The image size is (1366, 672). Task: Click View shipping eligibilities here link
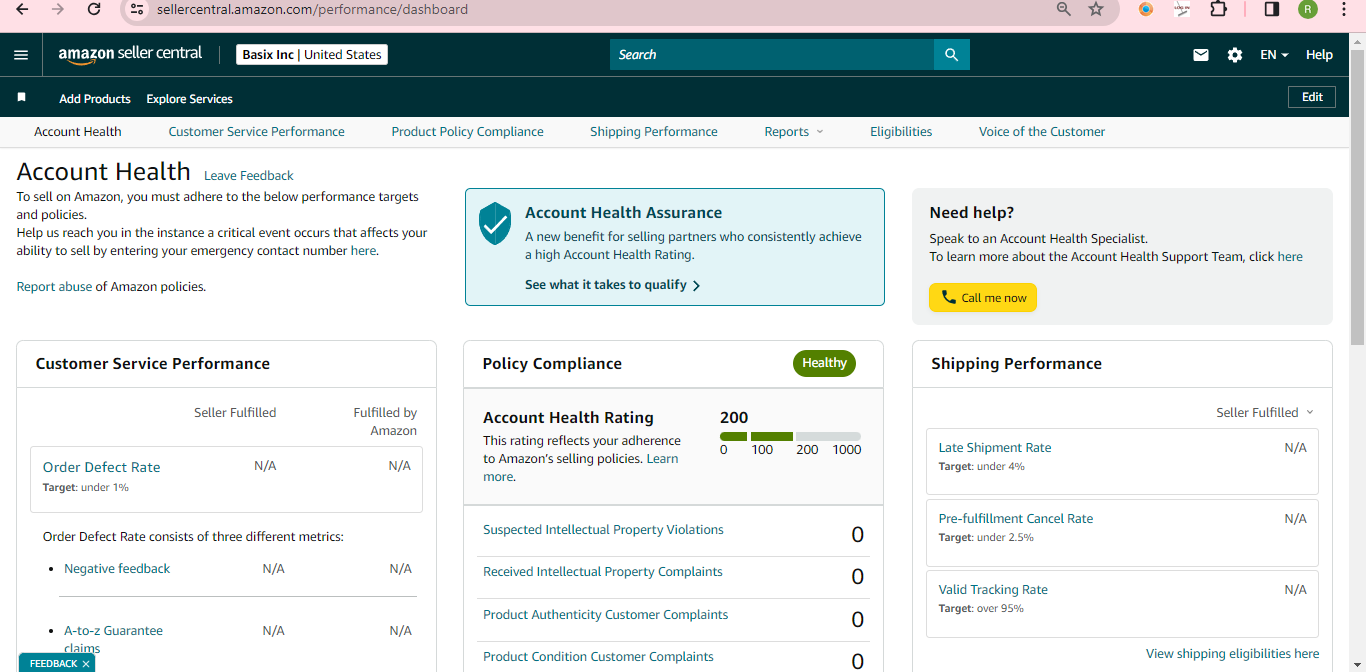click(1232, 654)
